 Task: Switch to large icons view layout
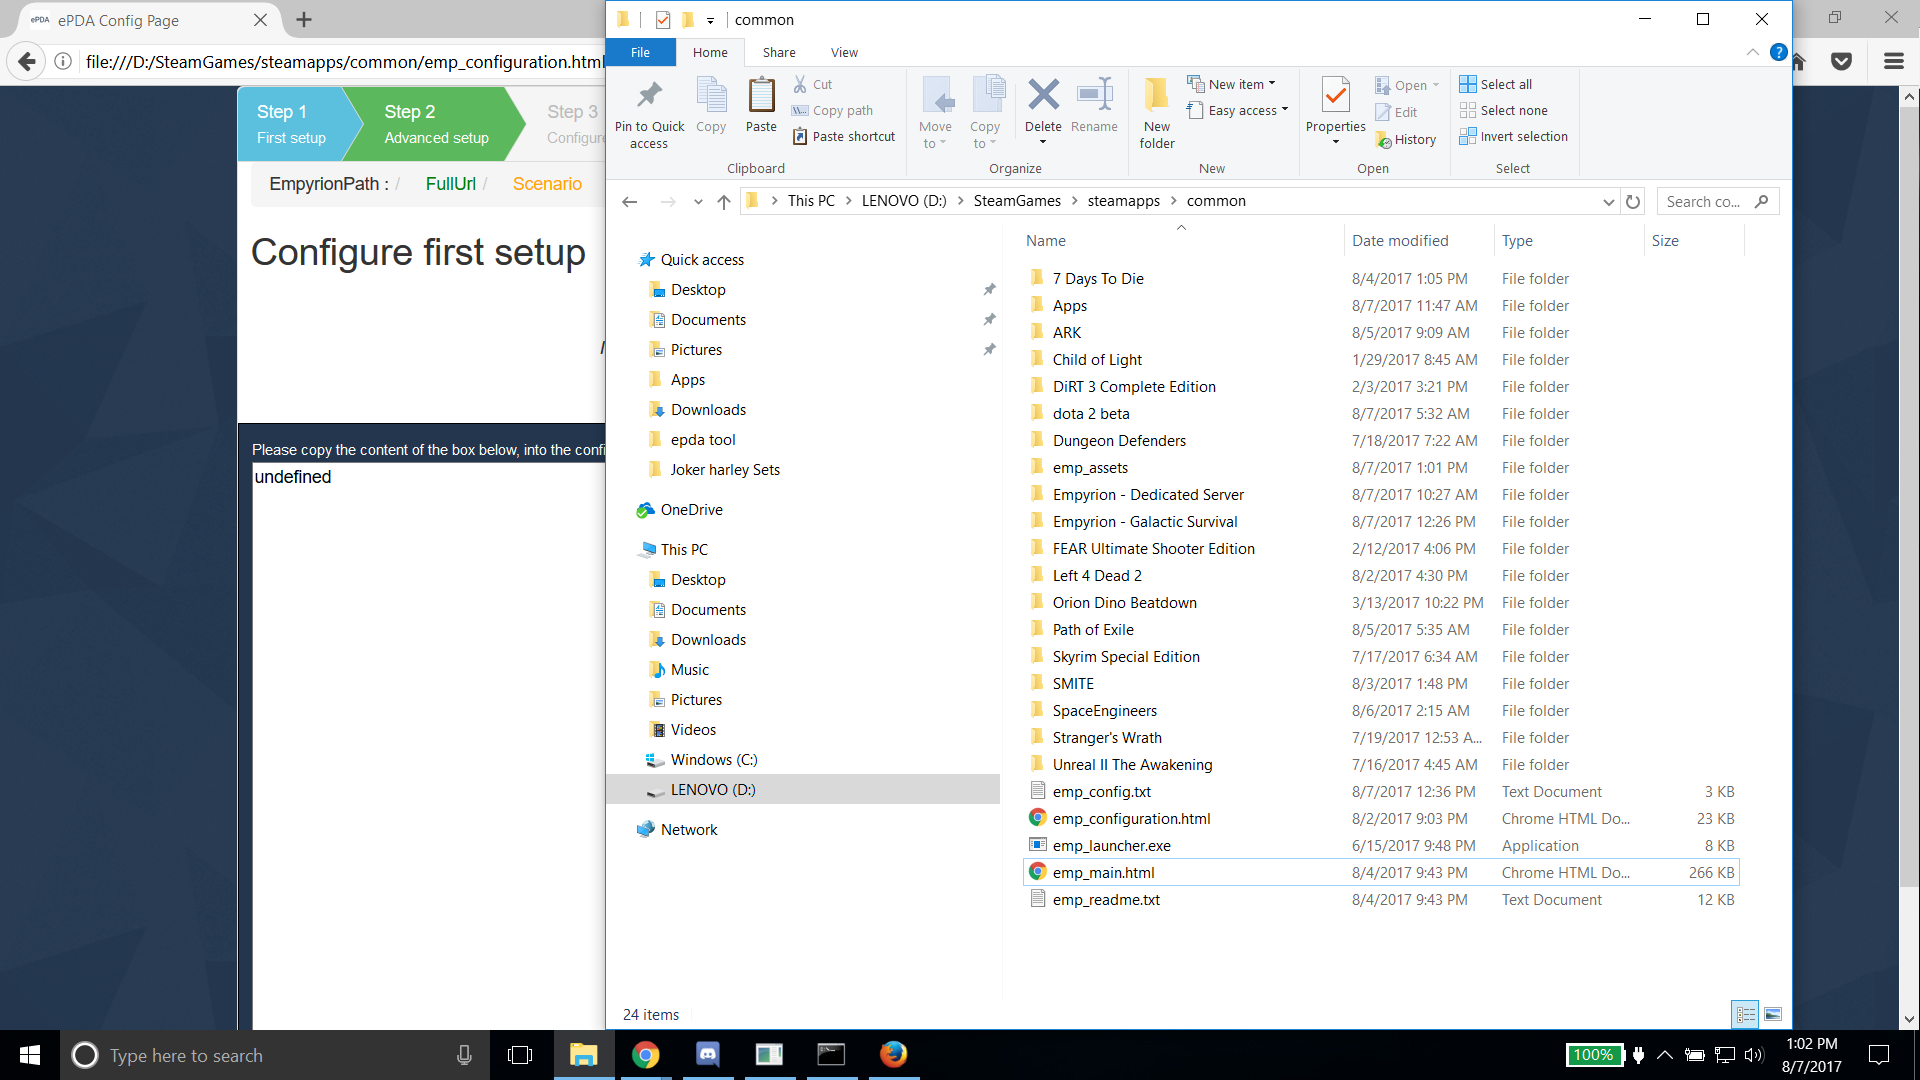coord(1773,1014)
